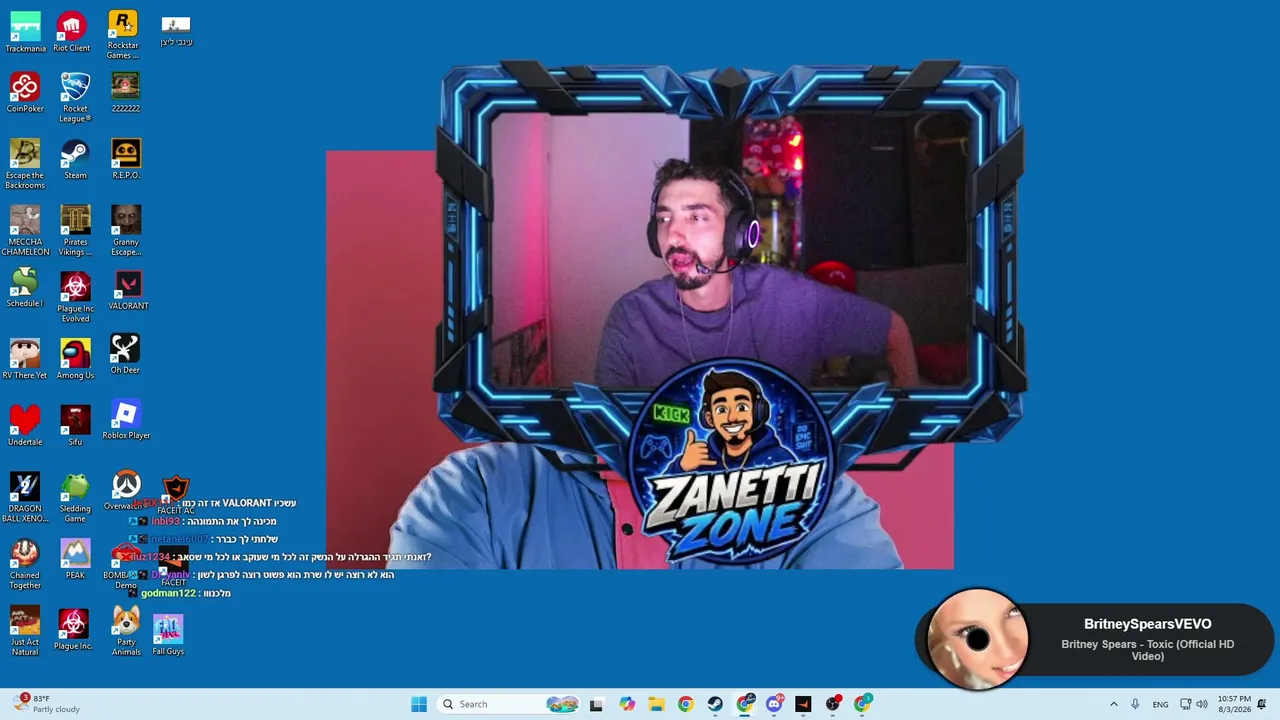
Task: Switch the ENG input language indicator
Action: 1160,704
